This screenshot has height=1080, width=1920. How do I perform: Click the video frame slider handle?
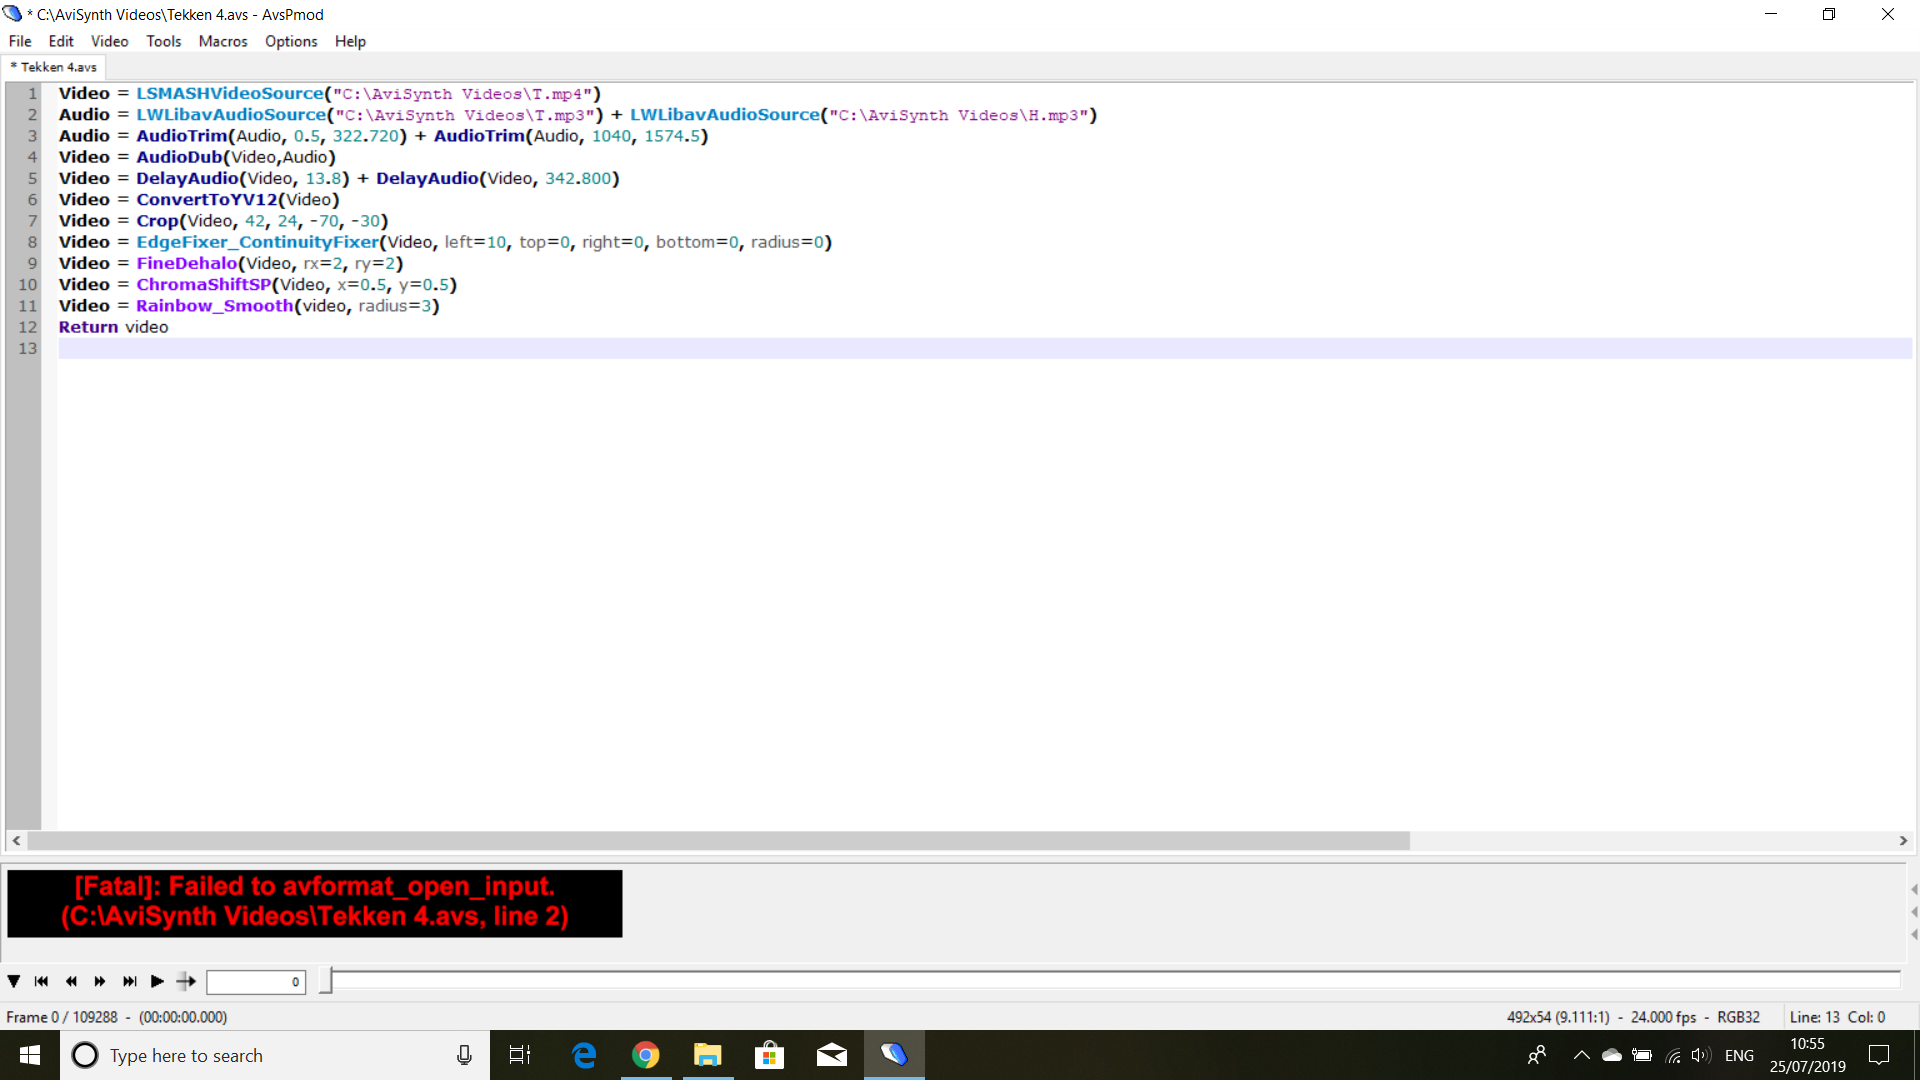tap(325, 981)
